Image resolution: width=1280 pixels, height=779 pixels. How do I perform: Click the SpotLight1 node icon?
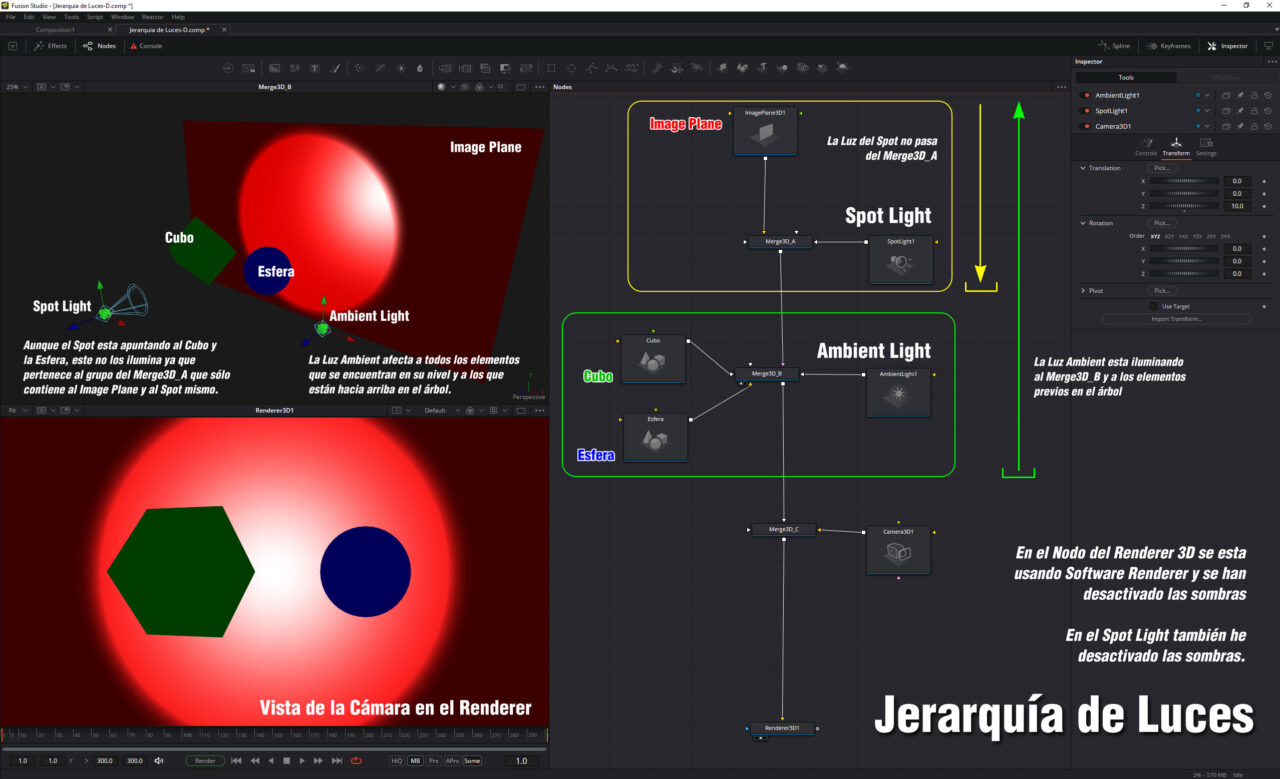point(900,263)
